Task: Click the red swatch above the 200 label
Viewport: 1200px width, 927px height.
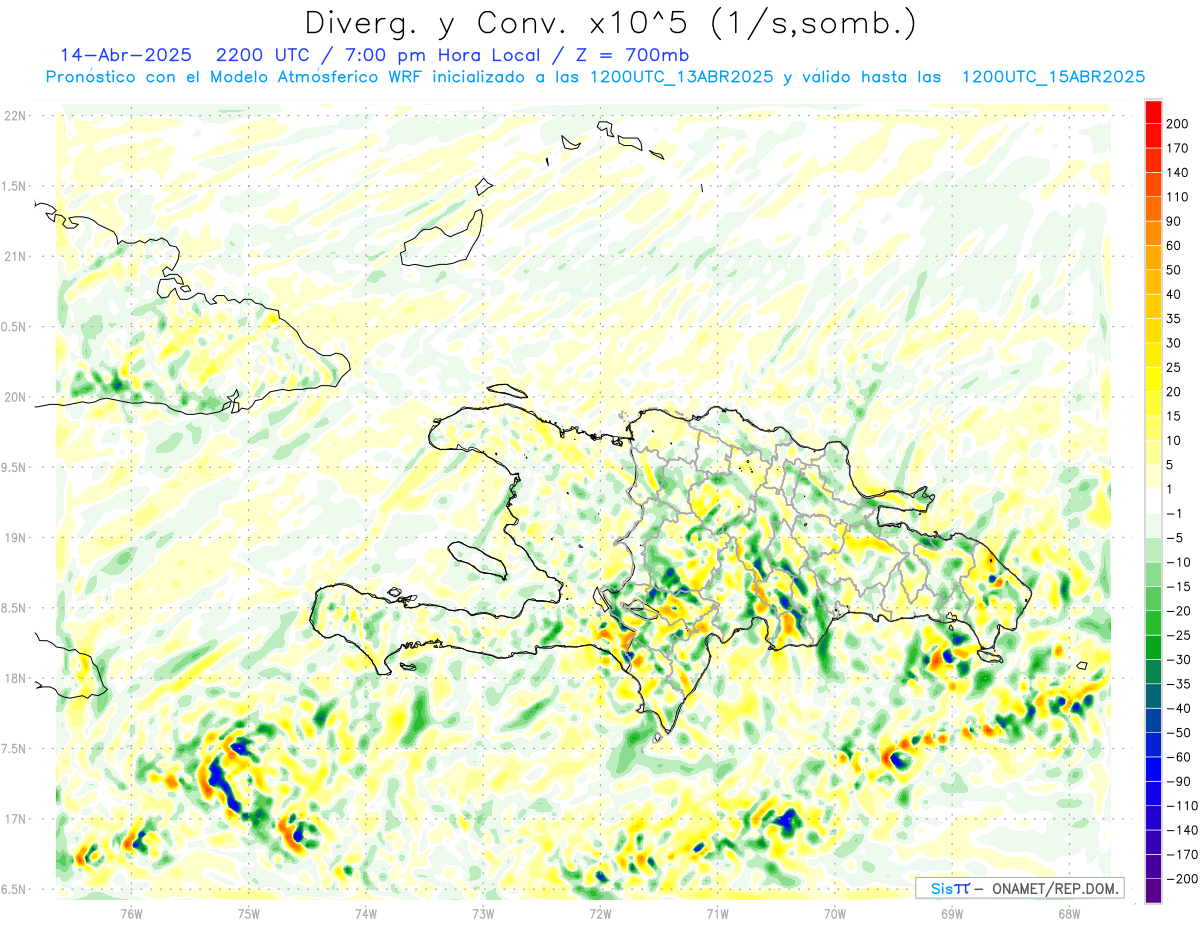Action: 1153,112
